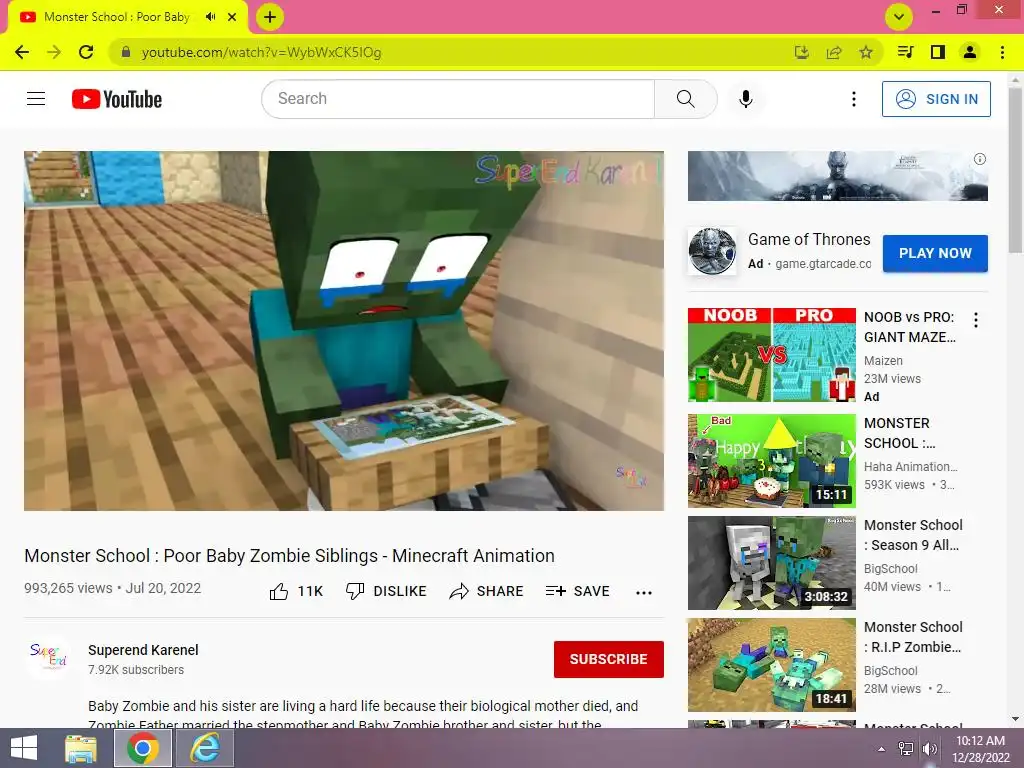Close the Monster School tab
The width and height of the screenshot is (1024, 768).
coord(232,17)
